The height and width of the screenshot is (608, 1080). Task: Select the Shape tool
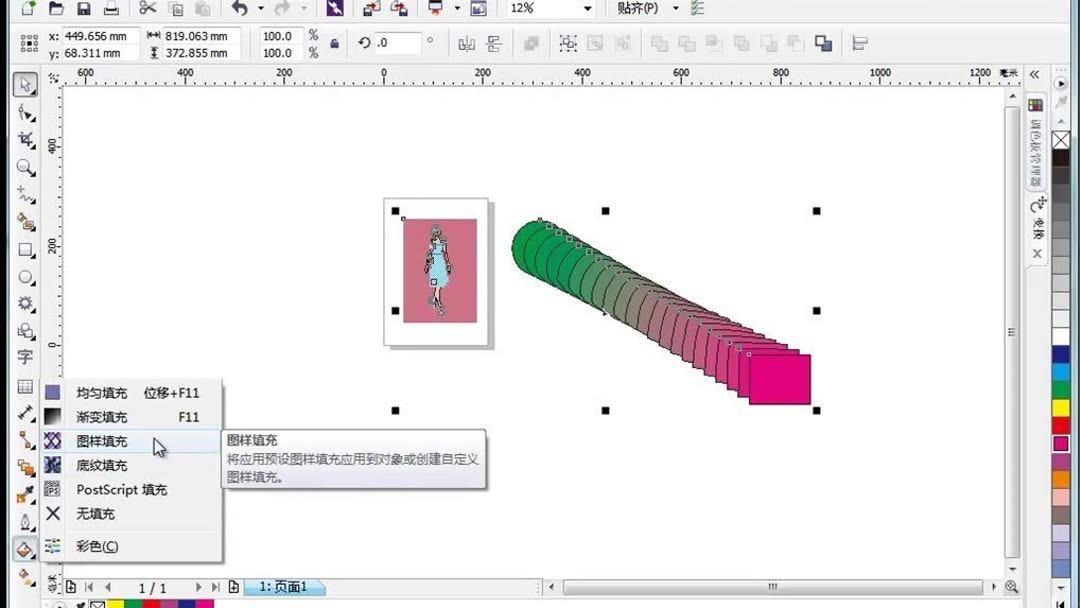25,113
